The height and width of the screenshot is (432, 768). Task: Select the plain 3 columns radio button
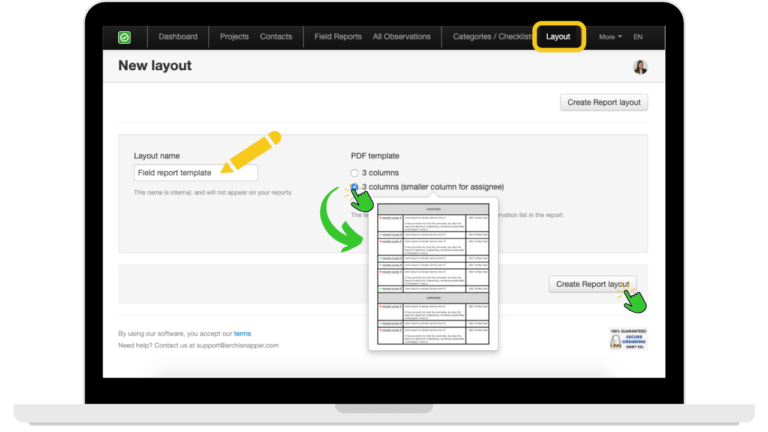click(x=354, y=173)
